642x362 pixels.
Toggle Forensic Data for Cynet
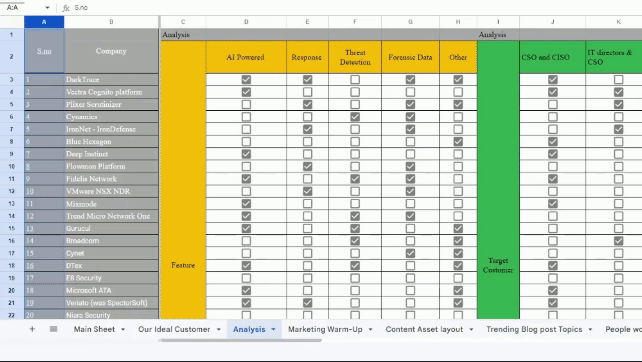(410, 253)
